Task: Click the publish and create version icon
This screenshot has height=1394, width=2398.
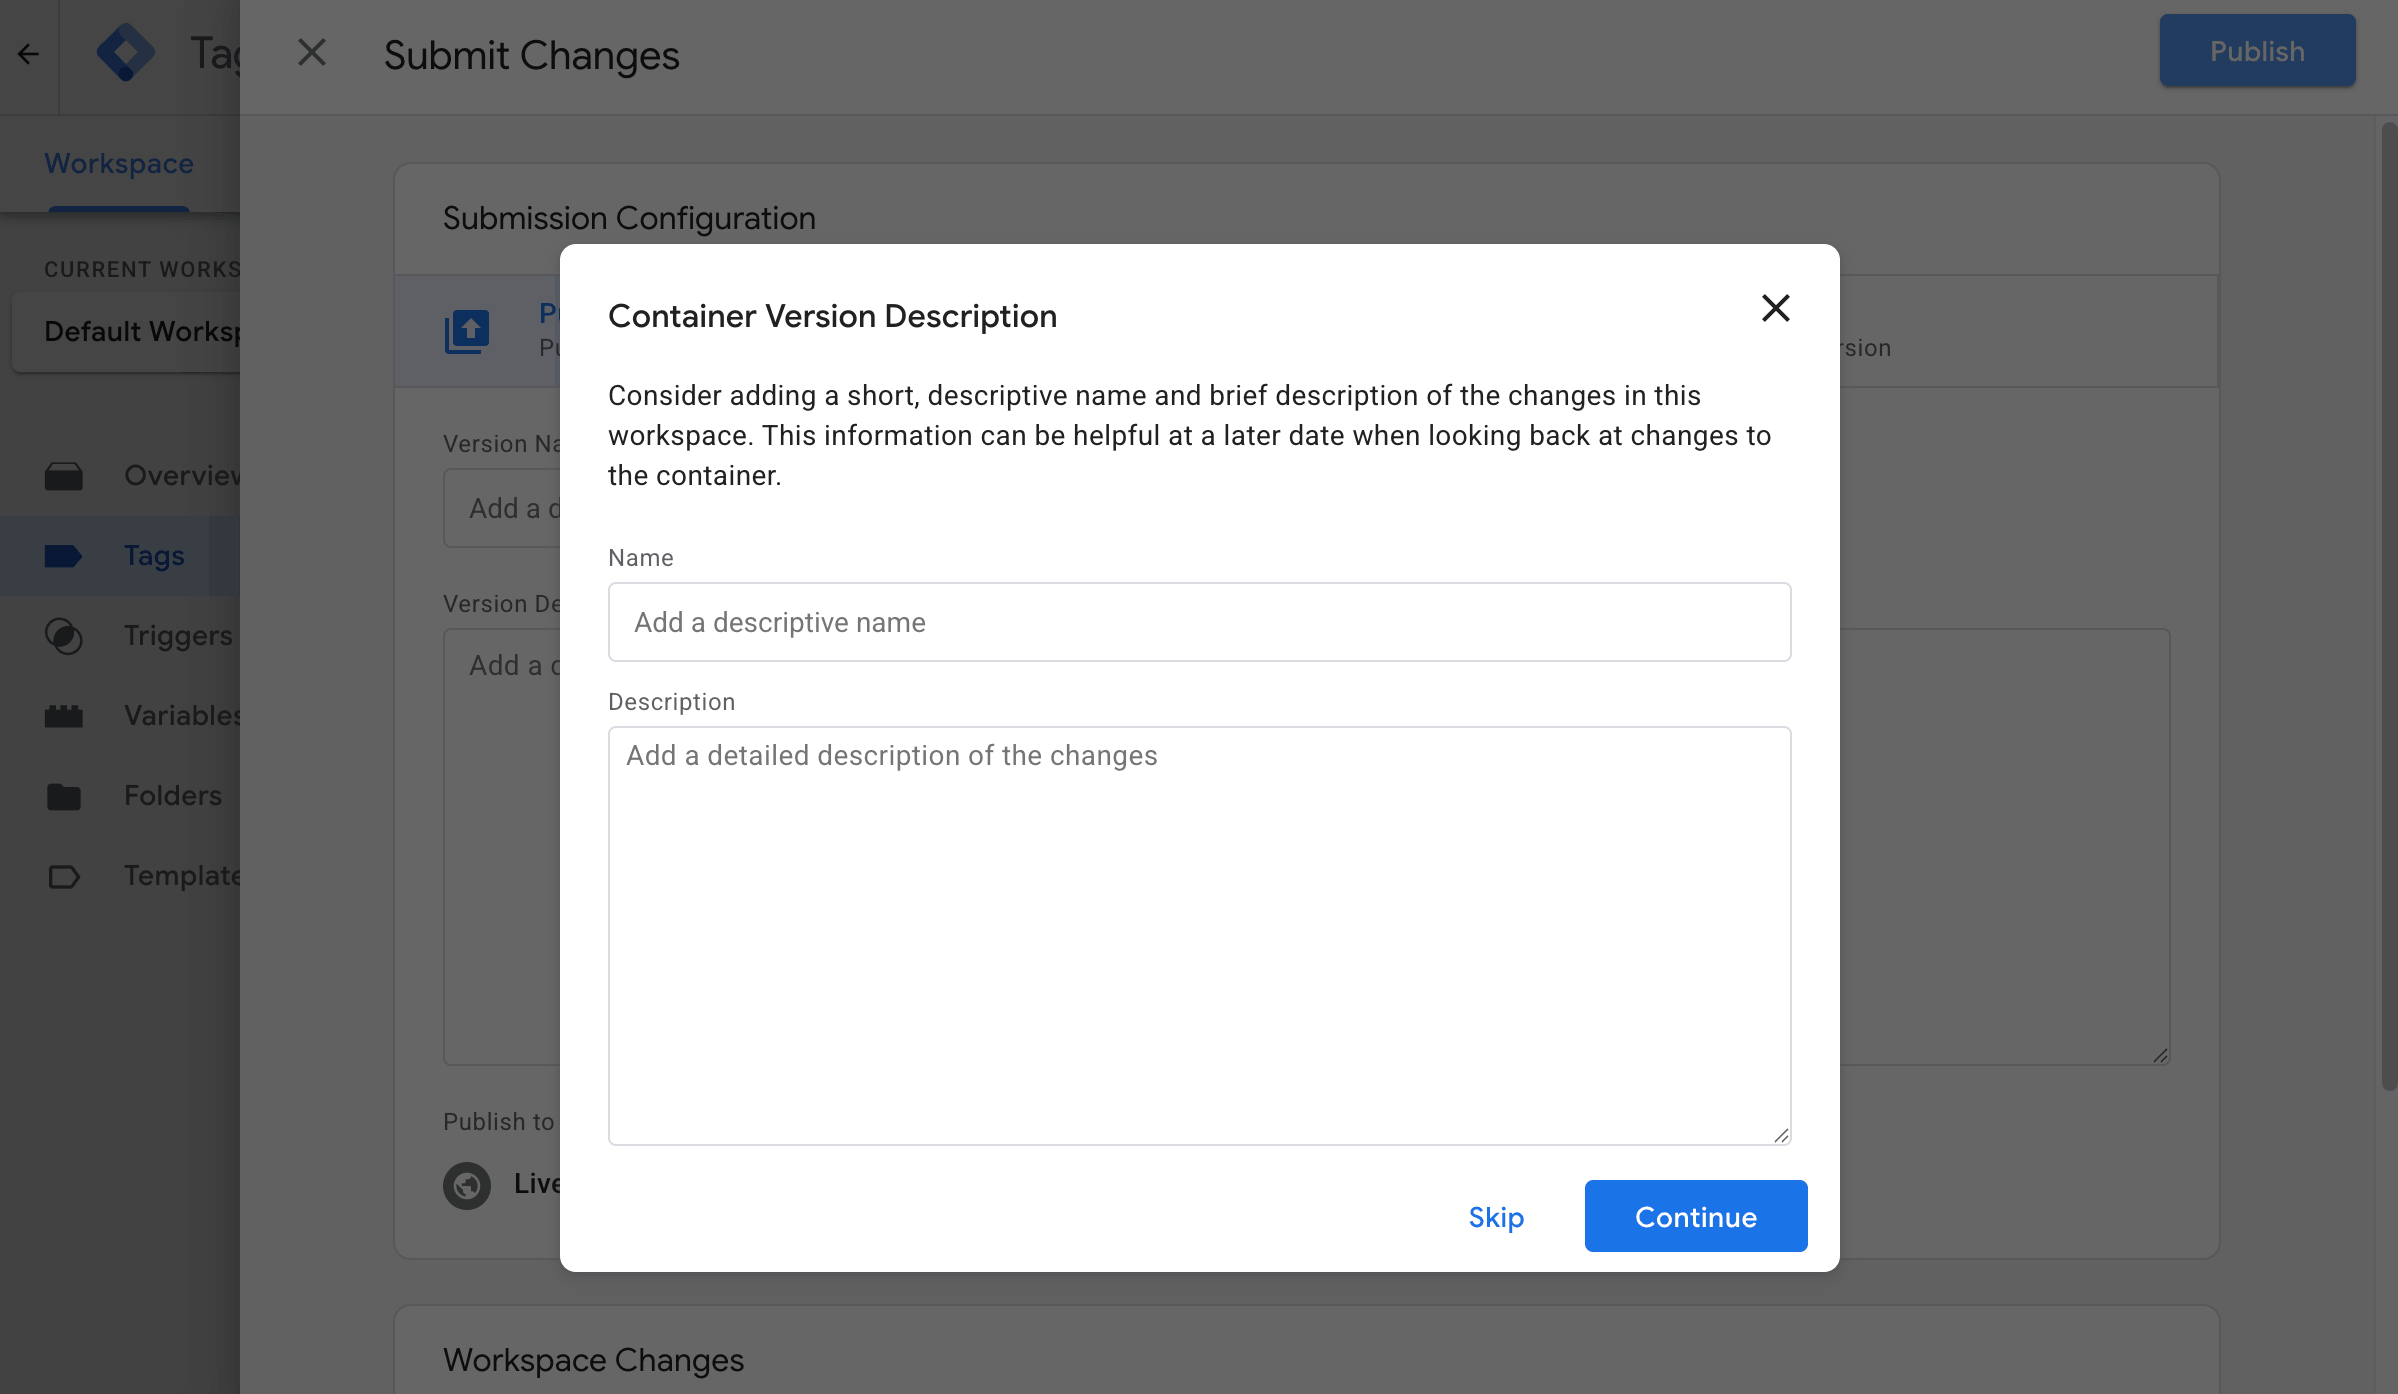Action: (467, 331)
